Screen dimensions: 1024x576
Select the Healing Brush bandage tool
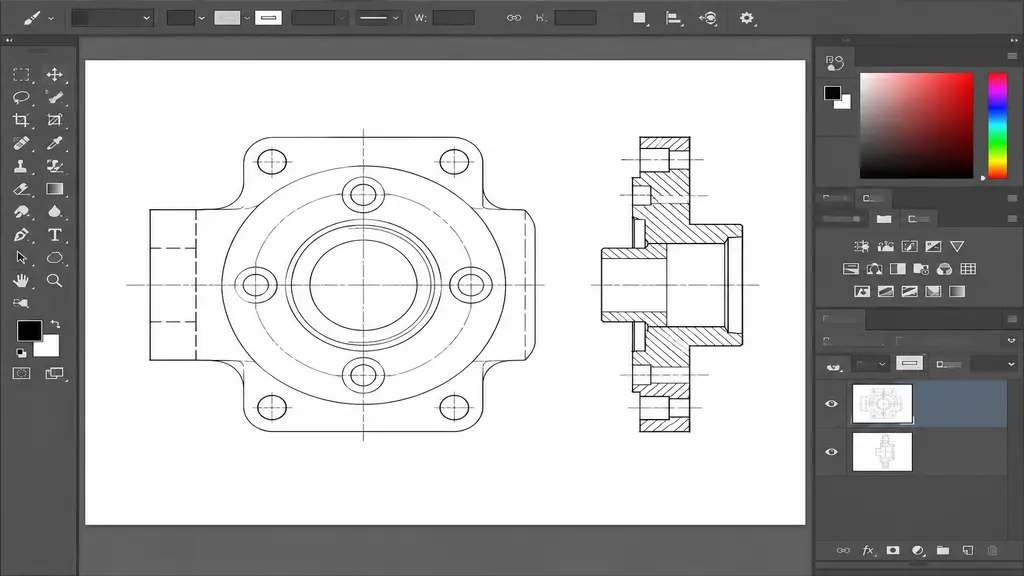[21, 143]
